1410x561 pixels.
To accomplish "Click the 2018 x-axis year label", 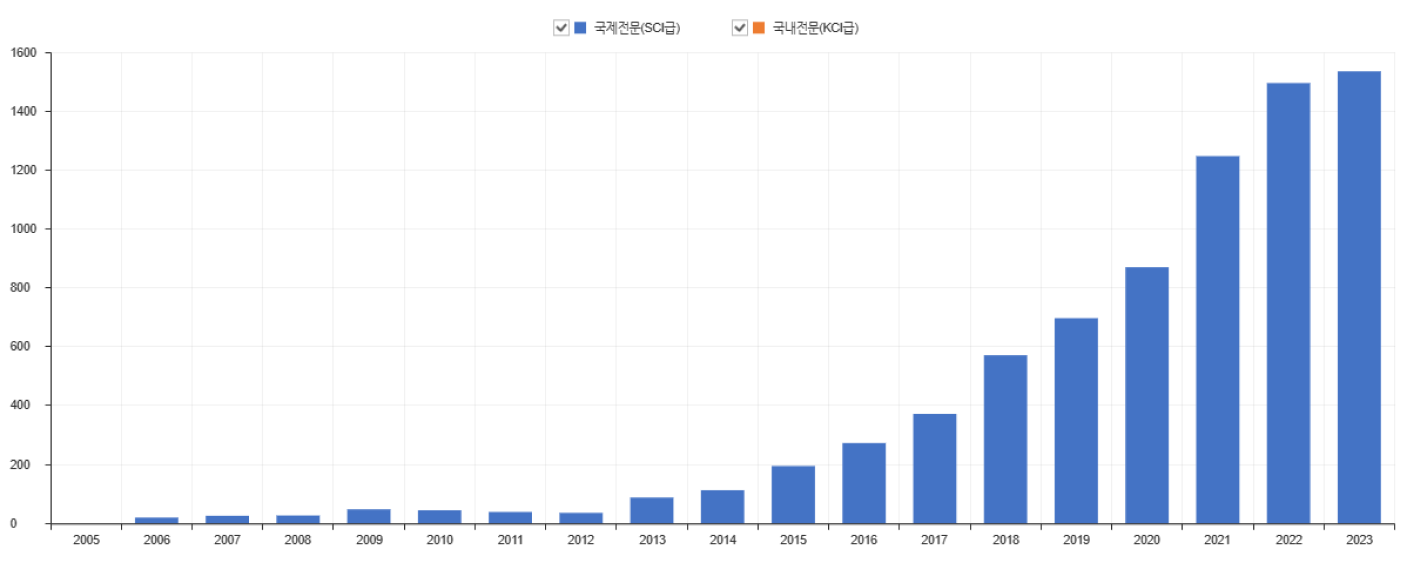I will click(x=1005, y=540).
